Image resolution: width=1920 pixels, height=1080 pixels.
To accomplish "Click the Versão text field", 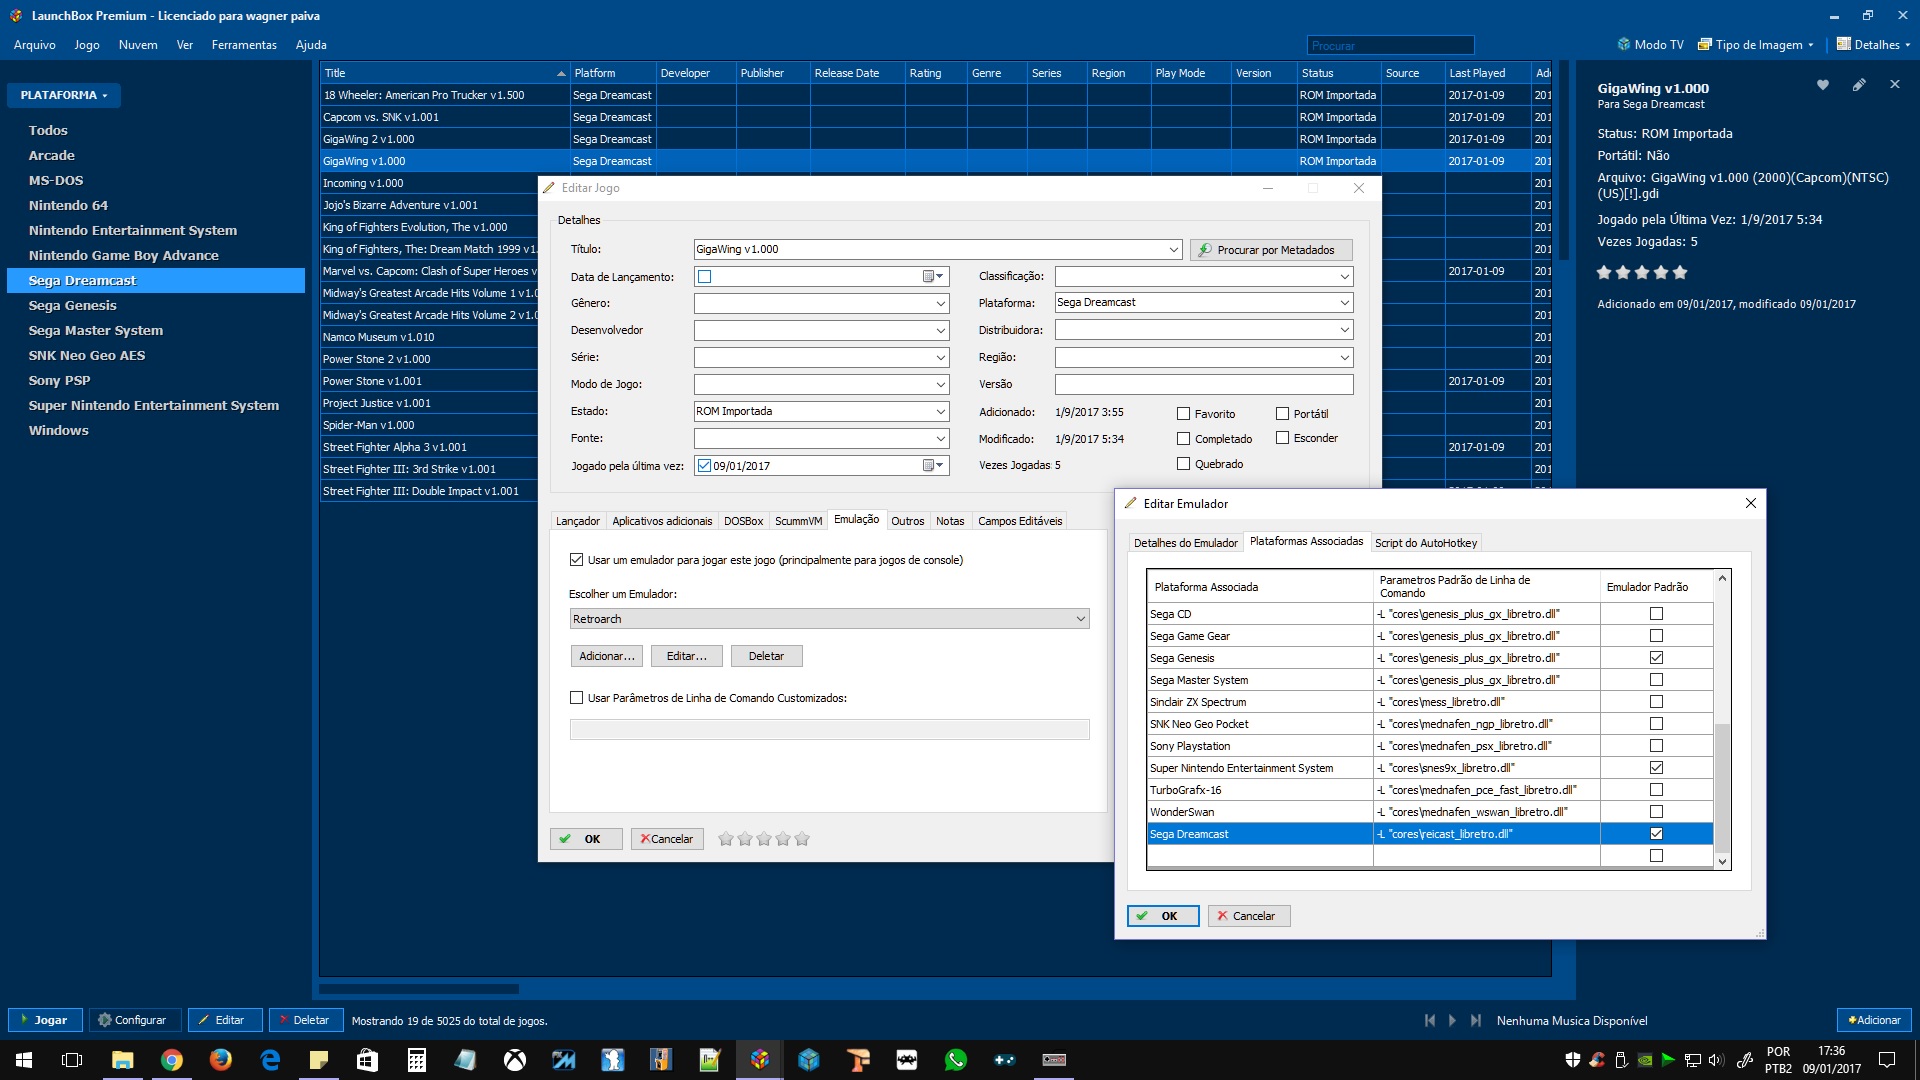I will [1204, 384].
